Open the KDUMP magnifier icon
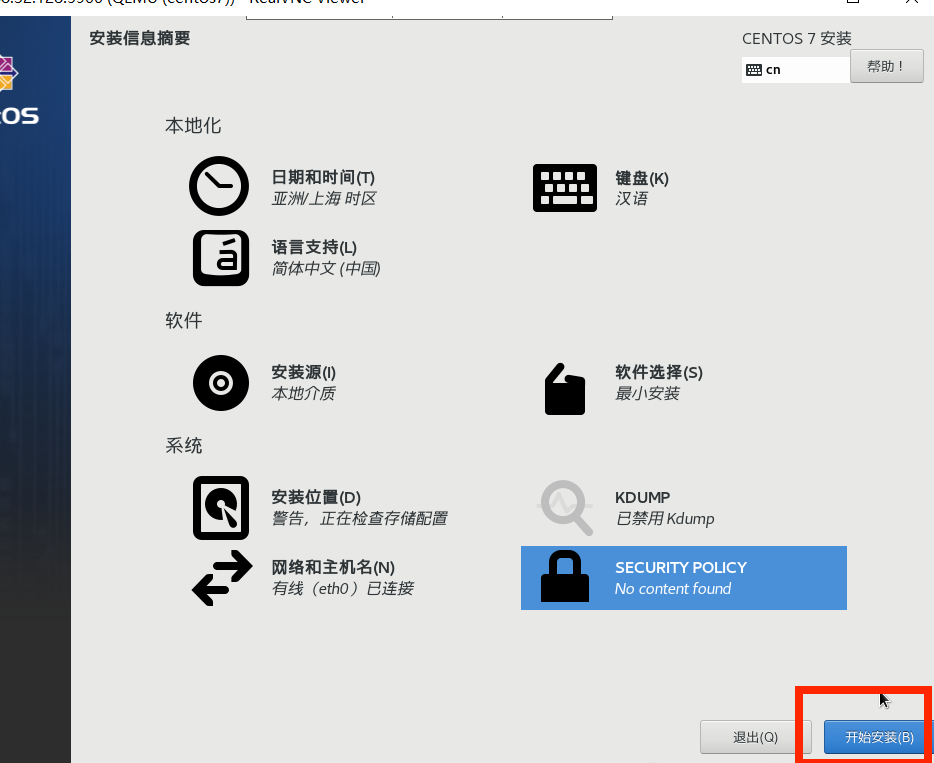Viewport: 934px width, 763px height. click(565, 507)
